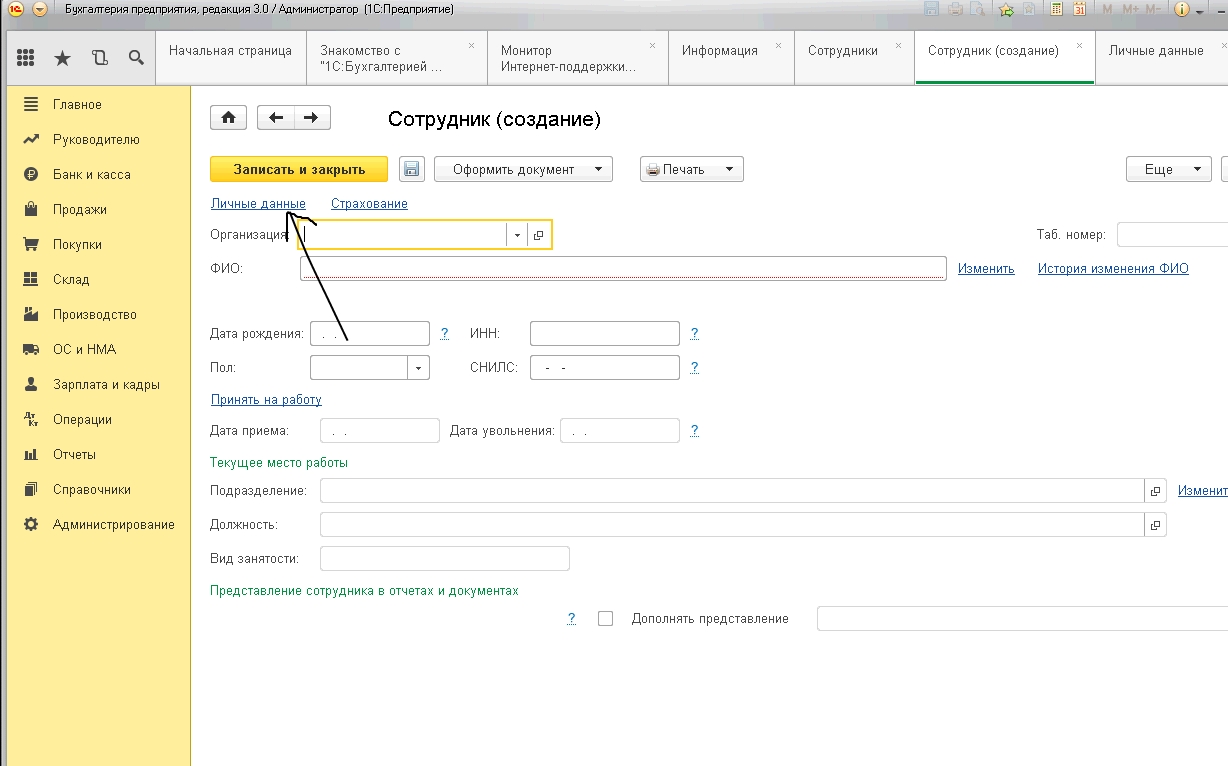Go to home page icon button
Image resolution: width=1228 pixels, height=766 pixels.
pyautogui.click(x=228, y=118)
